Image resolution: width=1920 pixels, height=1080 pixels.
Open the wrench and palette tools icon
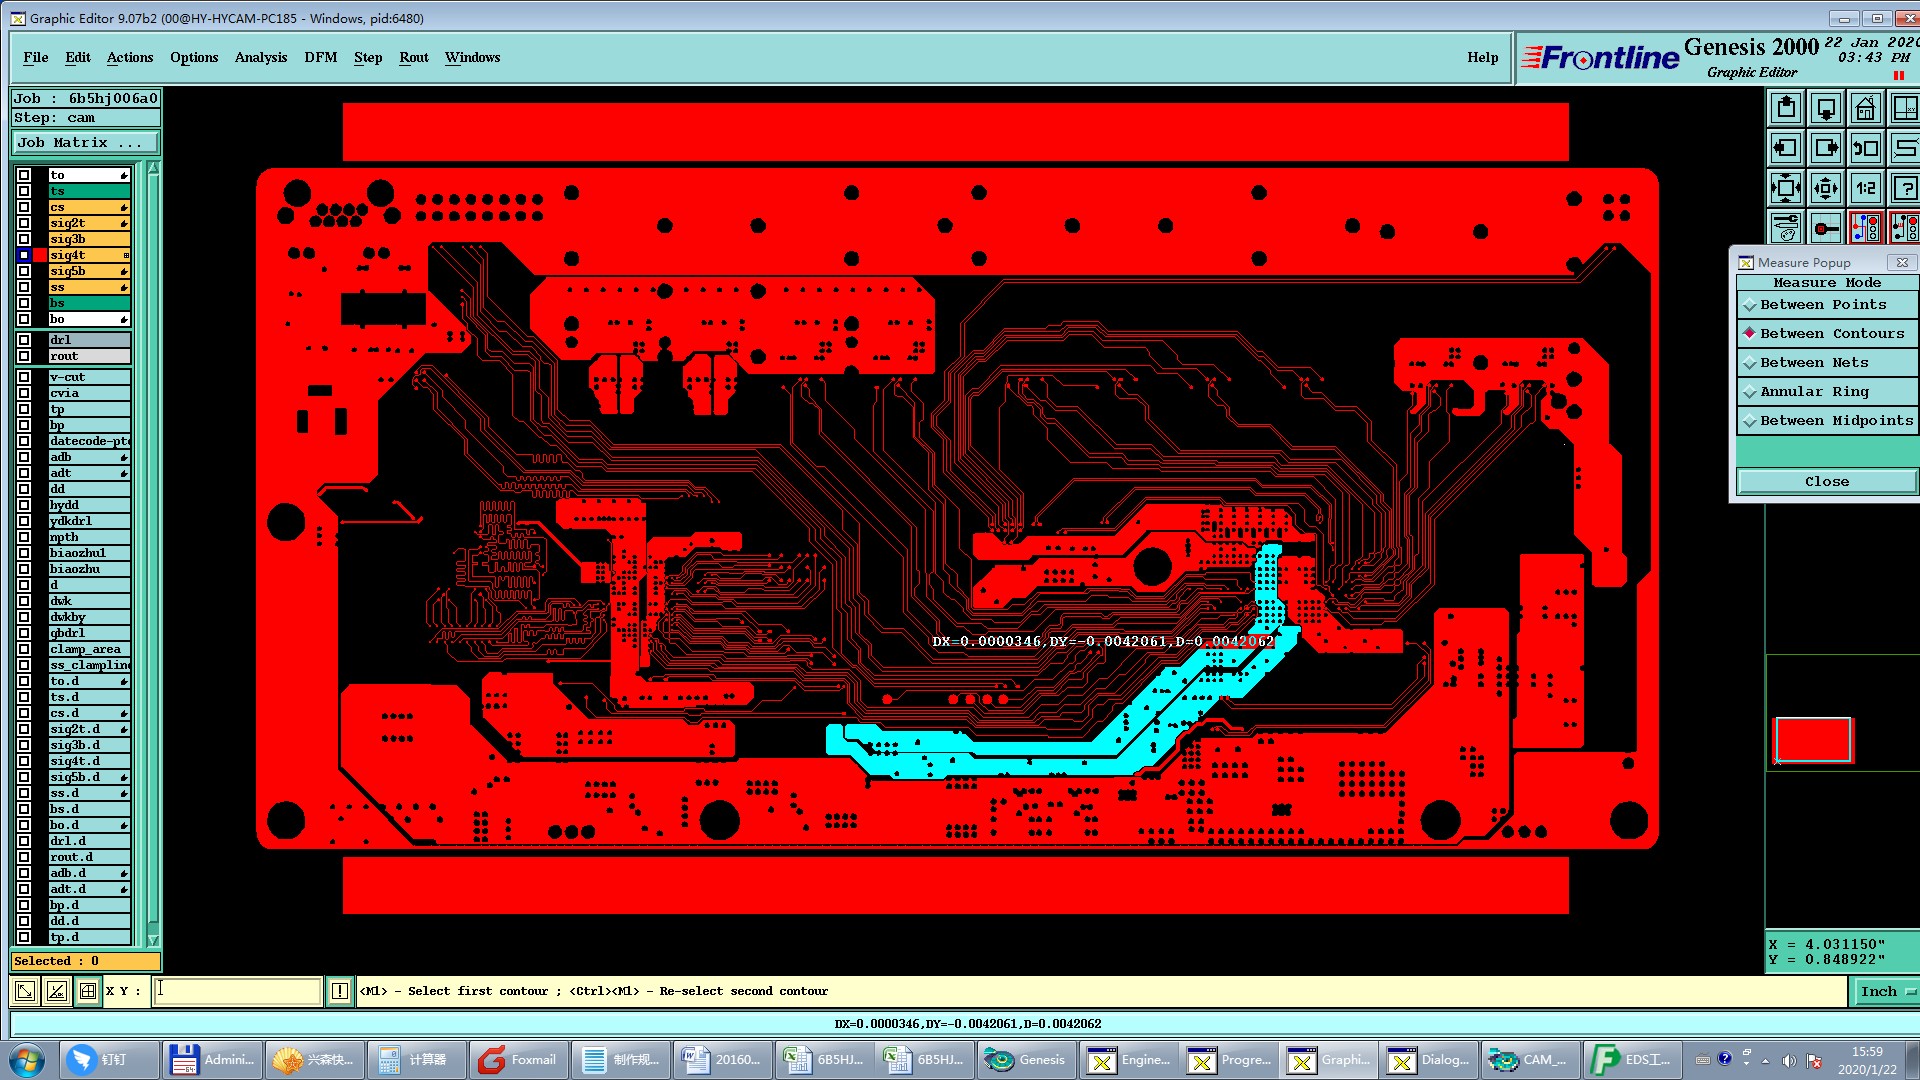click(1786, 228)
